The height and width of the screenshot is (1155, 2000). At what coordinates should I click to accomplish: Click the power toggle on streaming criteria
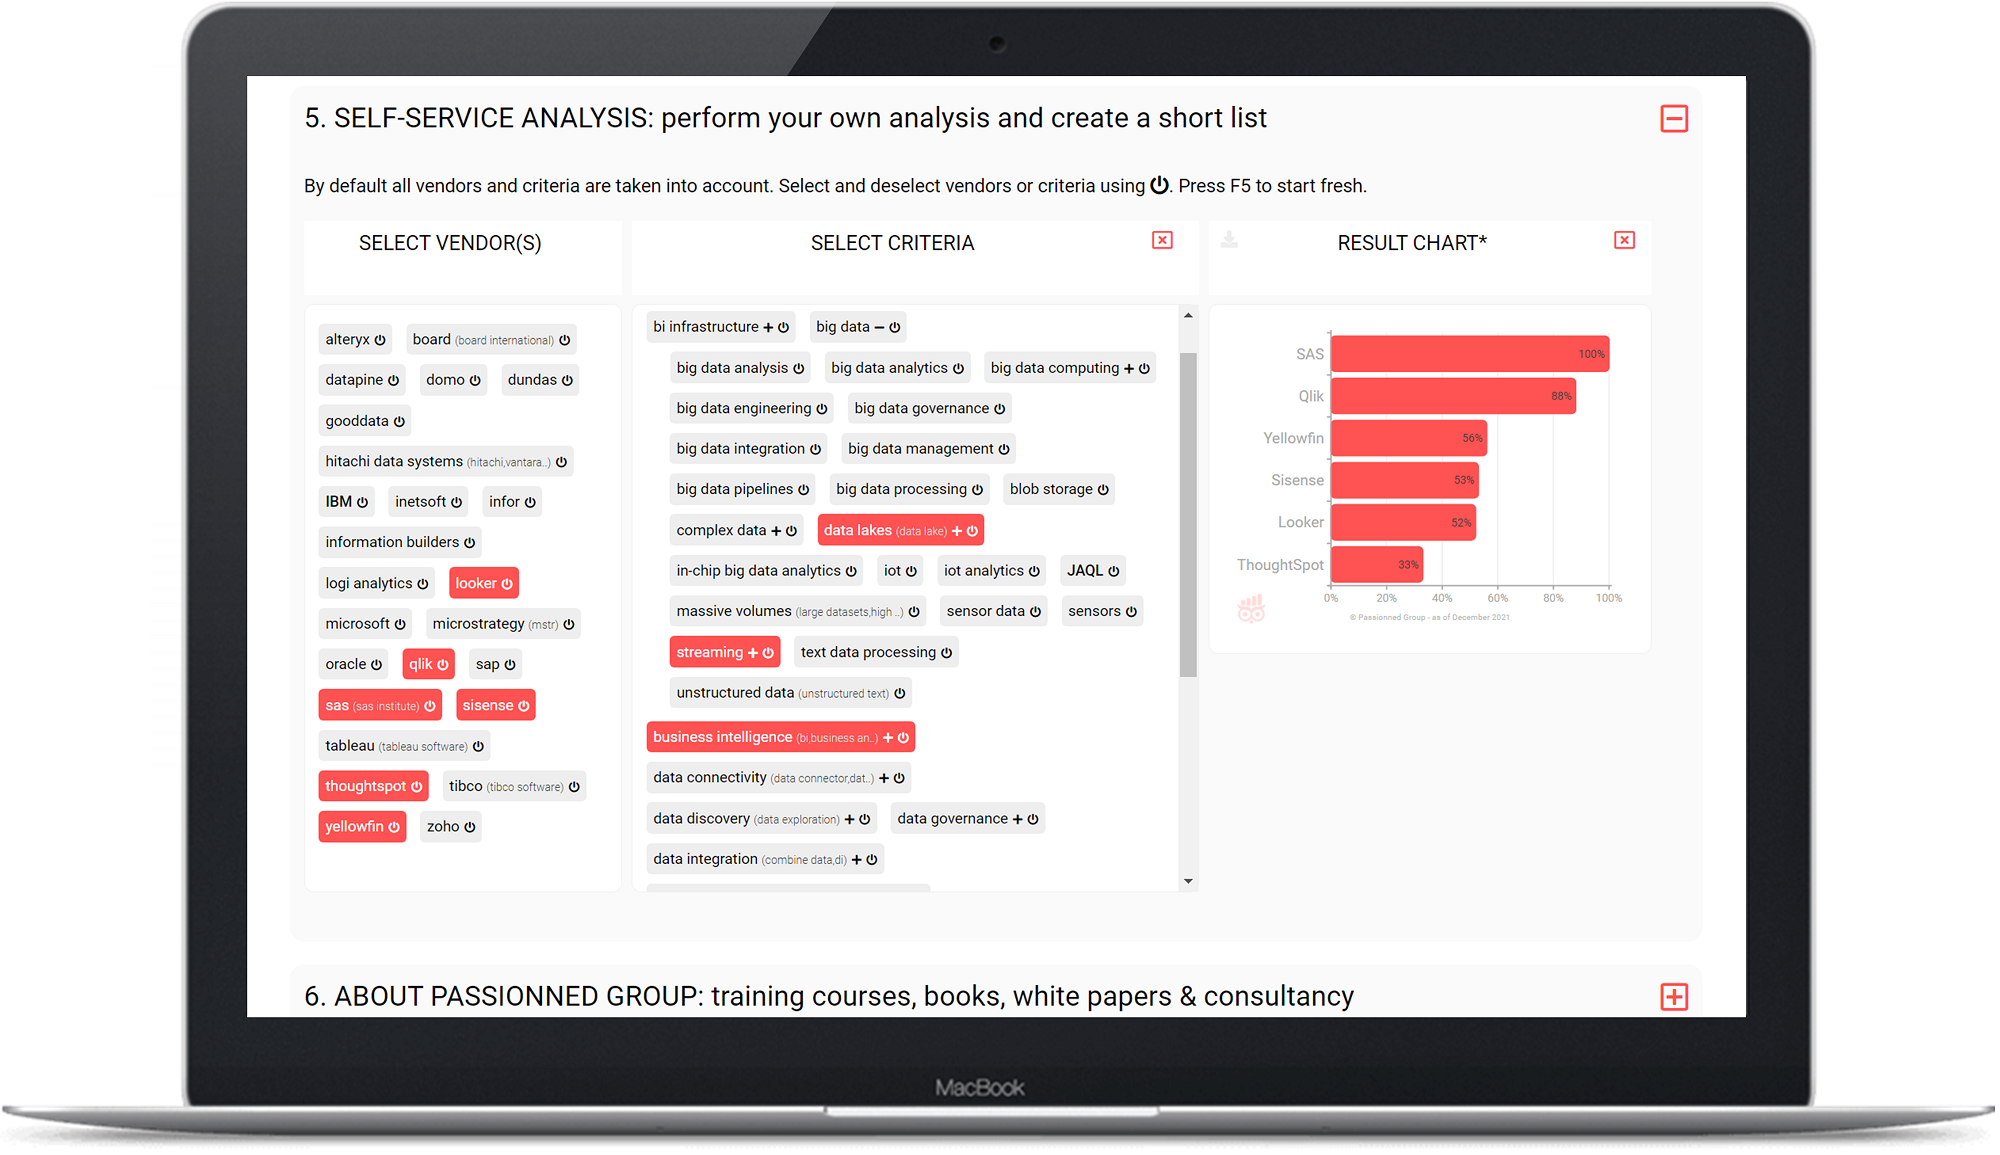pos(766,653)
